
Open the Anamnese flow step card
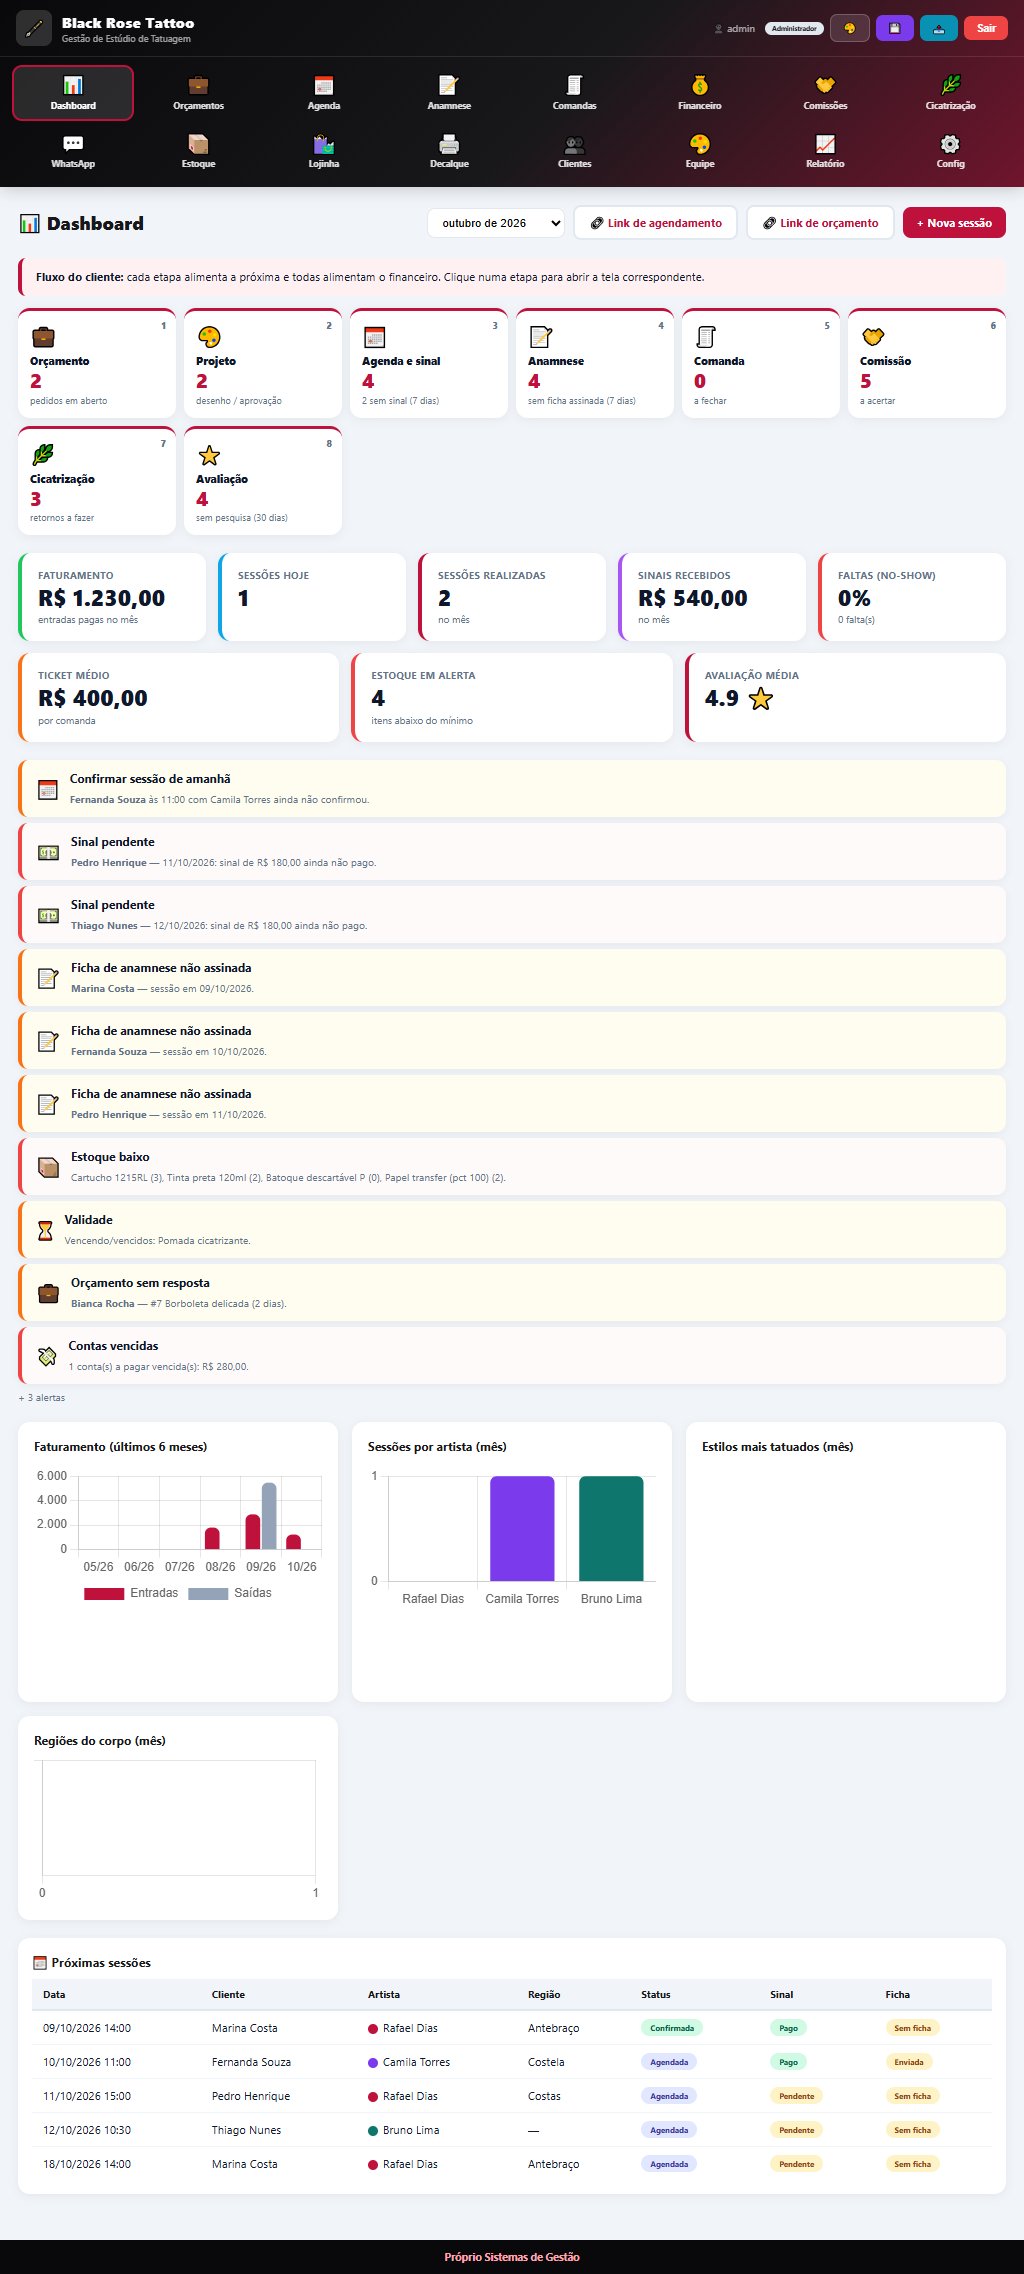595,363
